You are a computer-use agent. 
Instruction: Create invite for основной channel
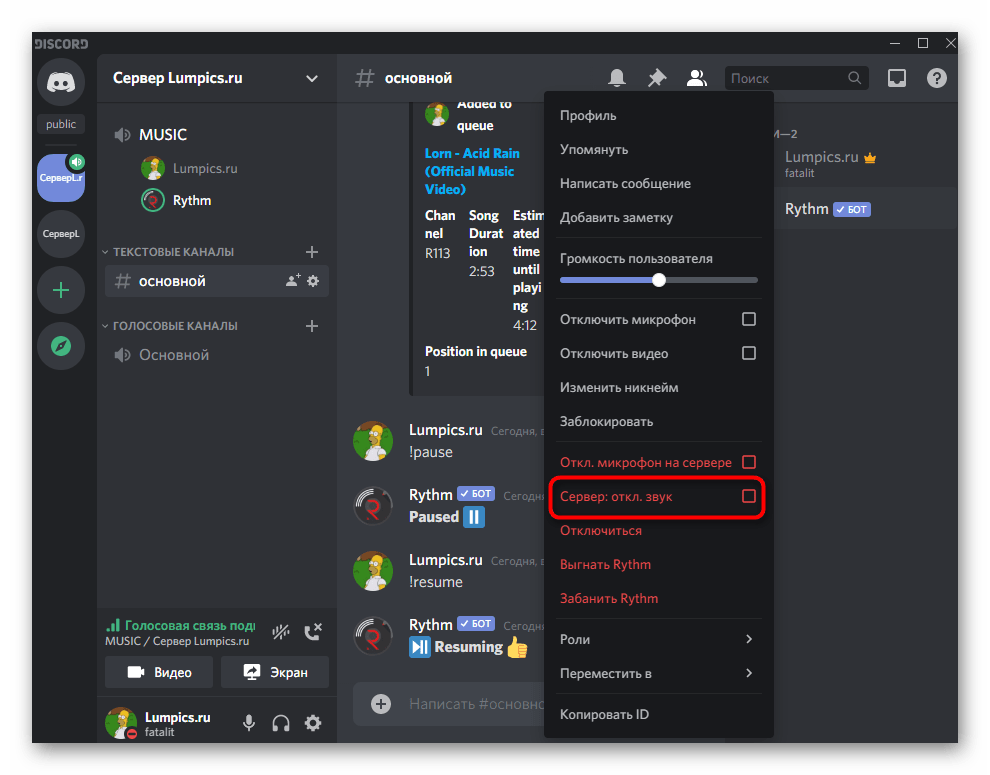pyautogui.click(x=293, y=280)
